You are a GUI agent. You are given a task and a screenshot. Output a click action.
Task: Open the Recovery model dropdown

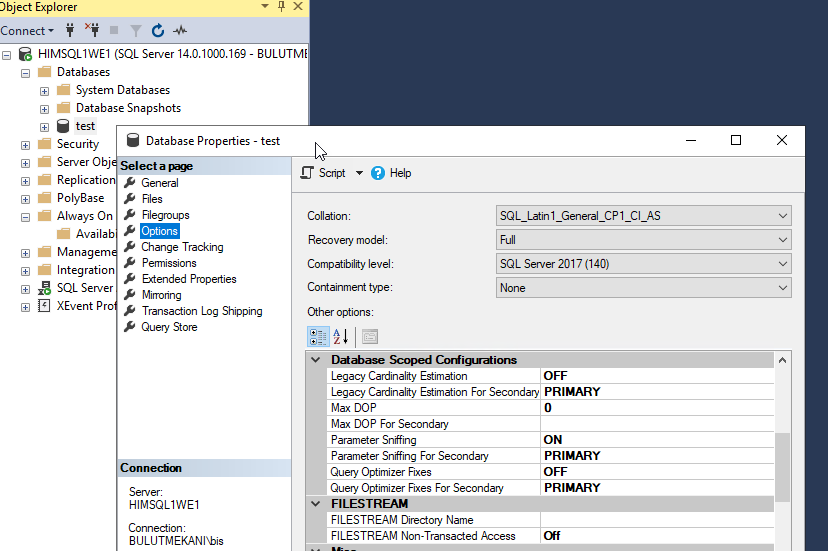643,240
